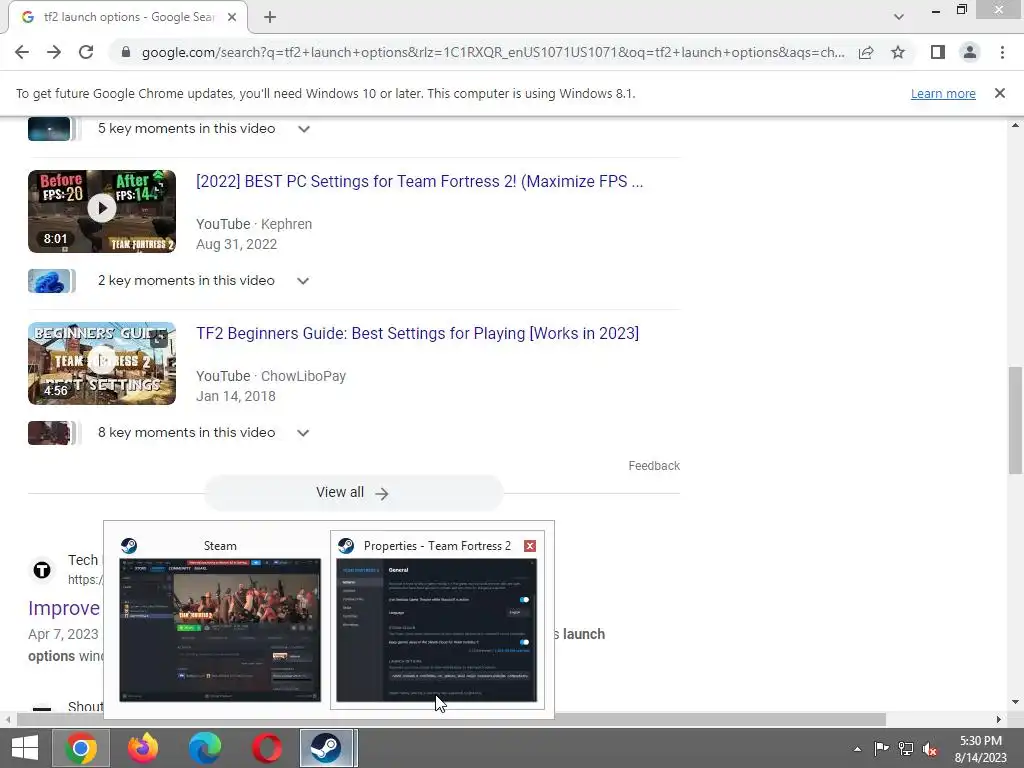
Task: Show hidden system tray icons
Action: [857, 749]
